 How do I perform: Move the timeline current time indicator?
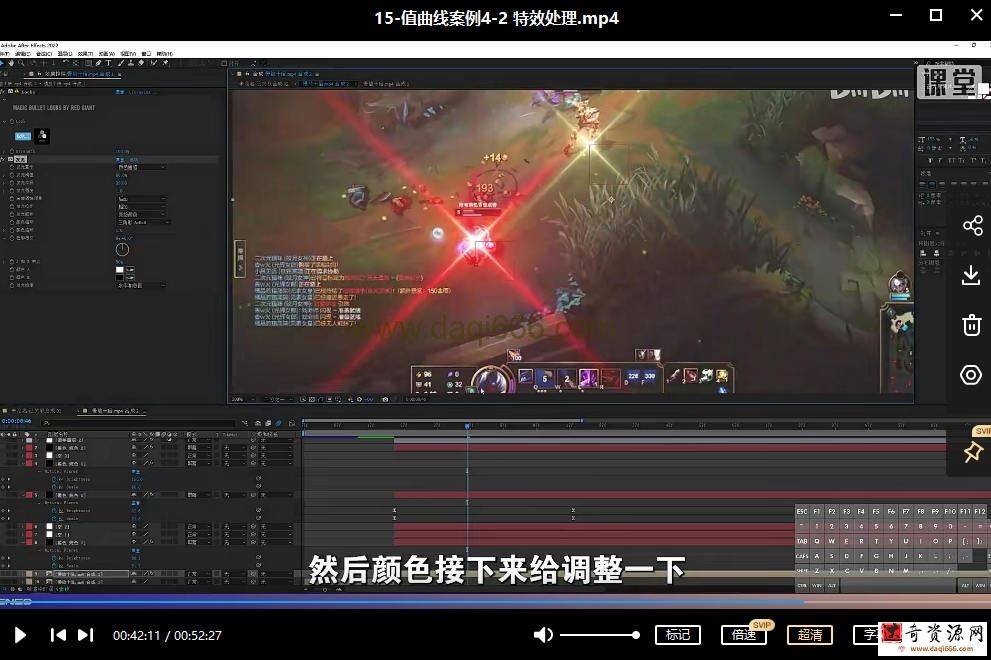[x=468, y=427]
